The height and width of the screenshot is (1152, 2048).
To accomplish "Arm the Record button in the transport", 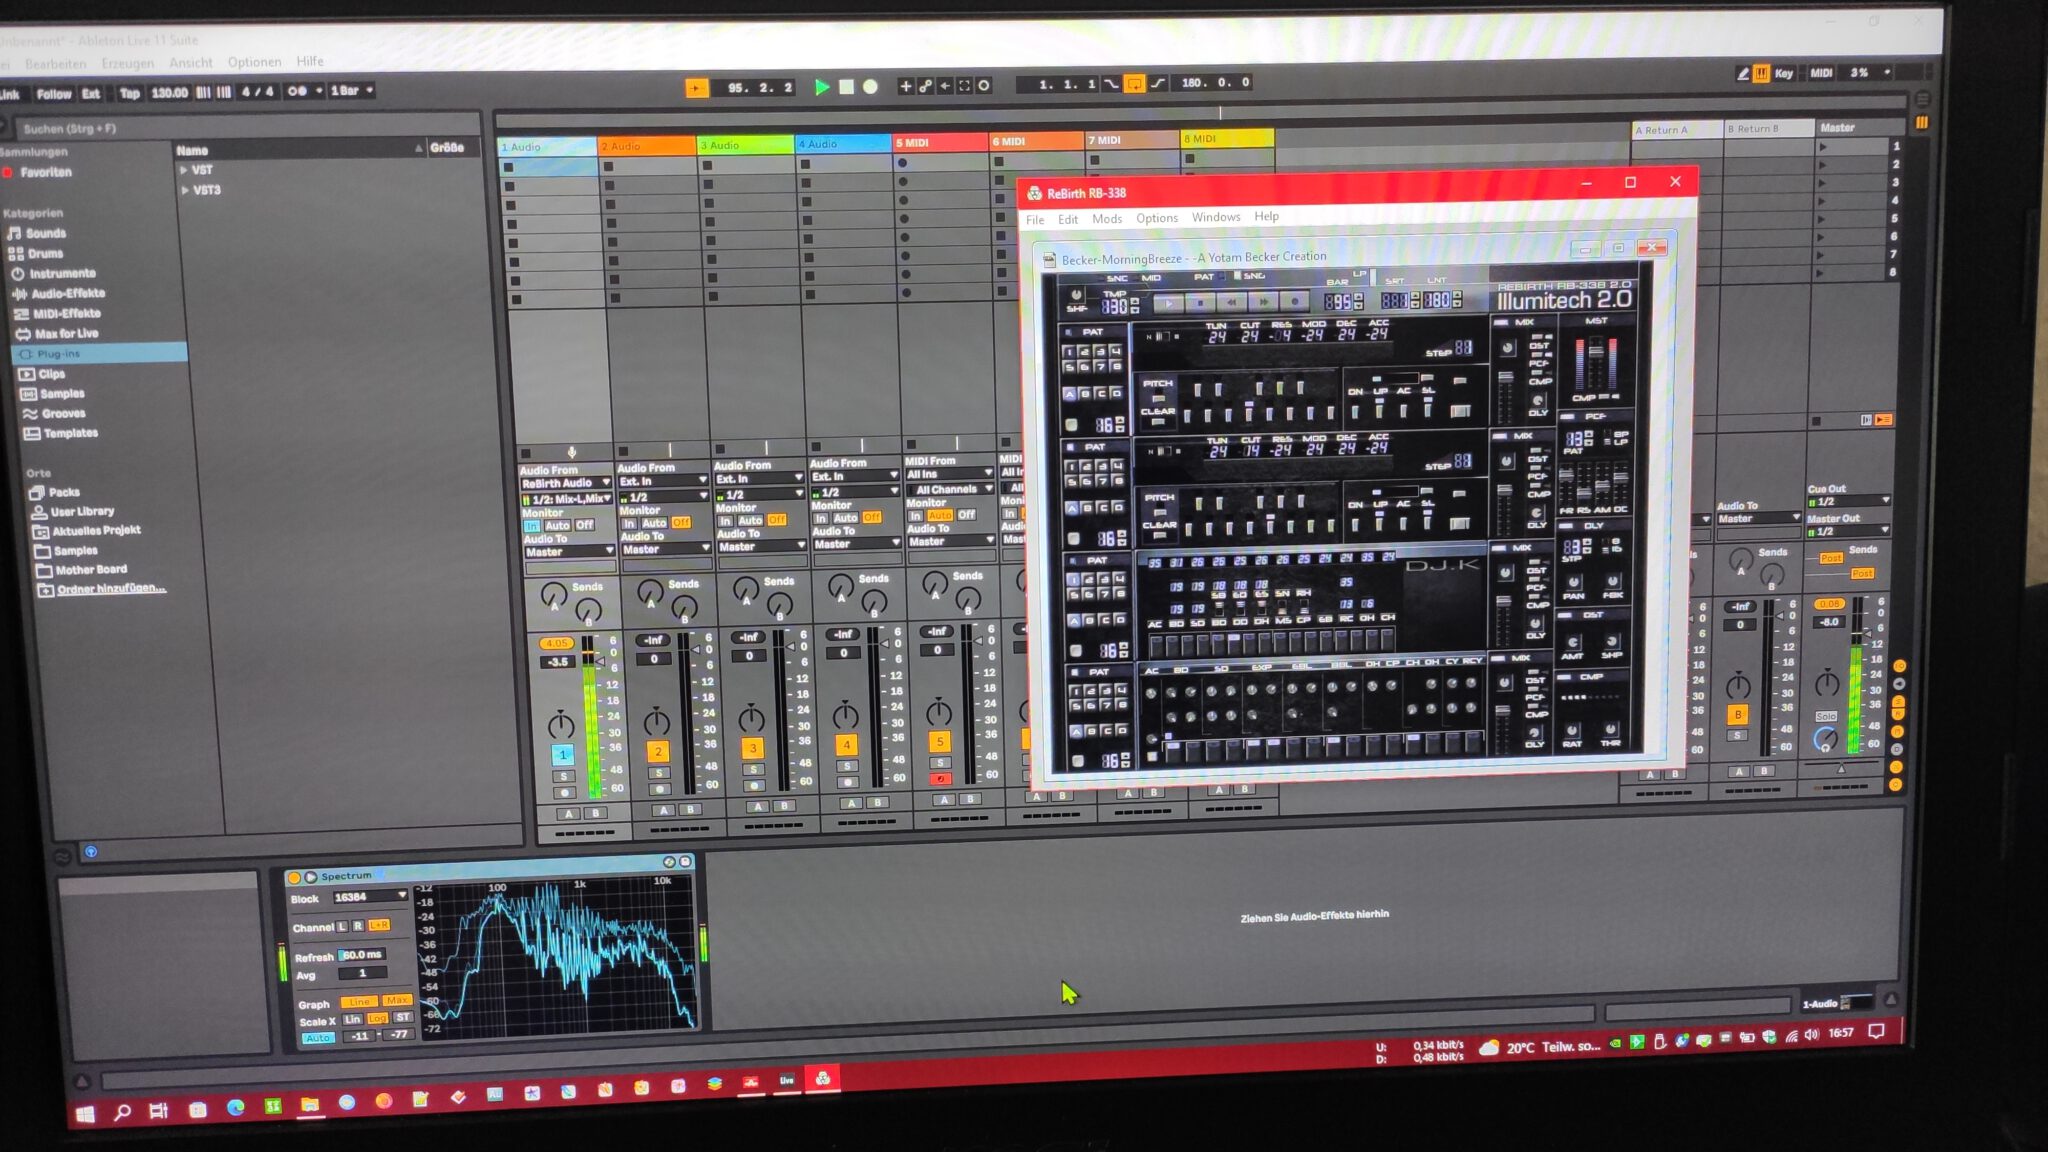I will (x=868, y=88).
